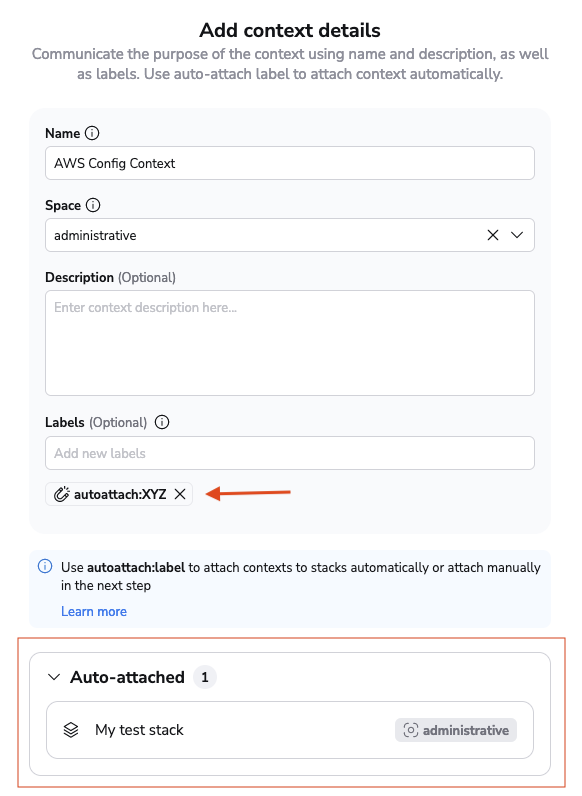Click the administrative space badge
This screenshot has width=582, height=796.
[x=456, y=730]
